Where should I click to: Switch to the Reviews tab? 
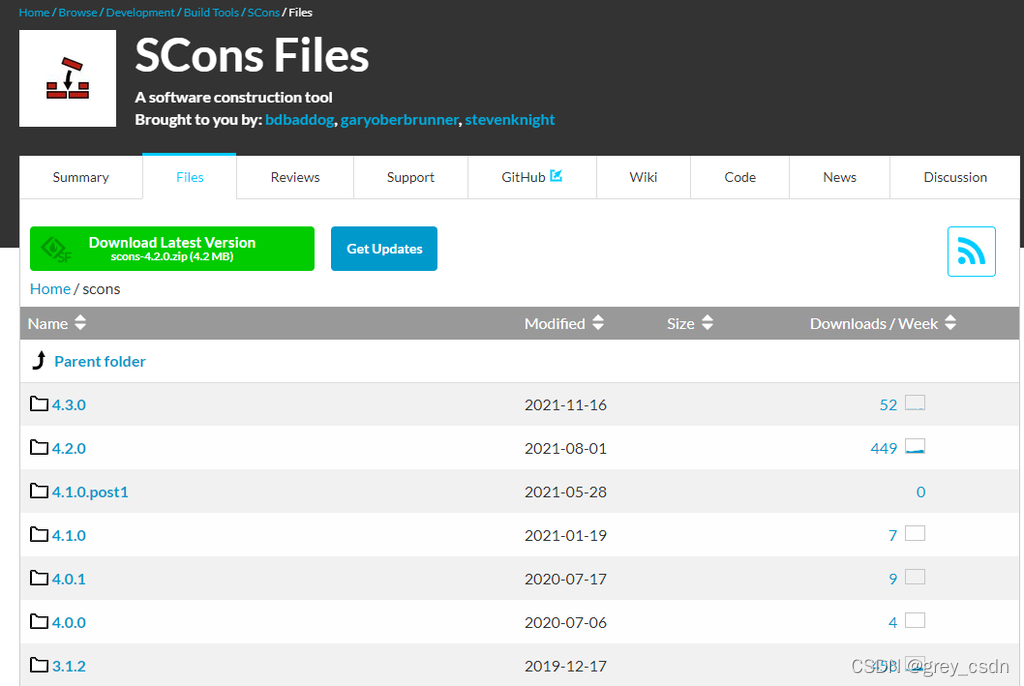(294, 177)
